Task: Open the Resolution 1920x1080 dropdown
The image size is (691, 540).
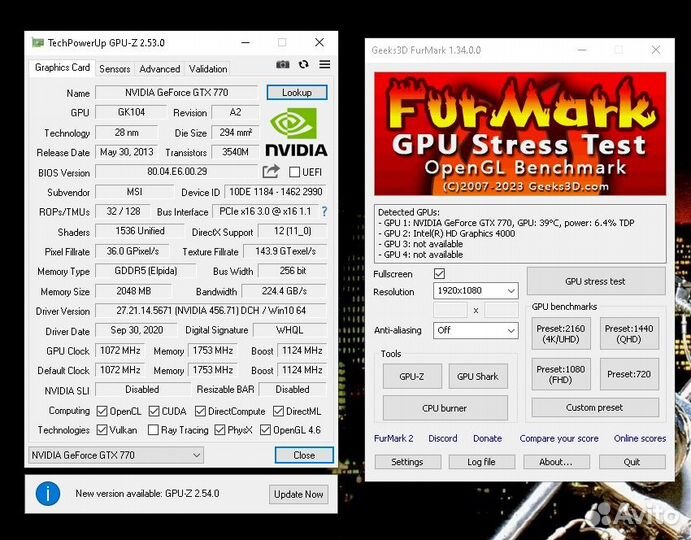Action: click(476, 291)
